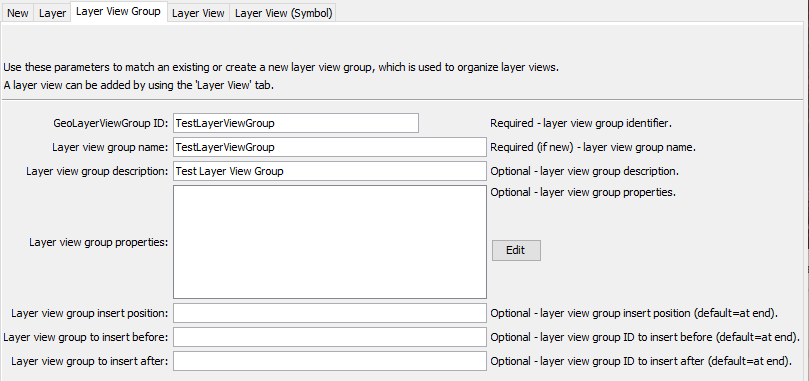809x381 pixels.
Task: Focus the Layer view group insert position field
Action: 330,313
